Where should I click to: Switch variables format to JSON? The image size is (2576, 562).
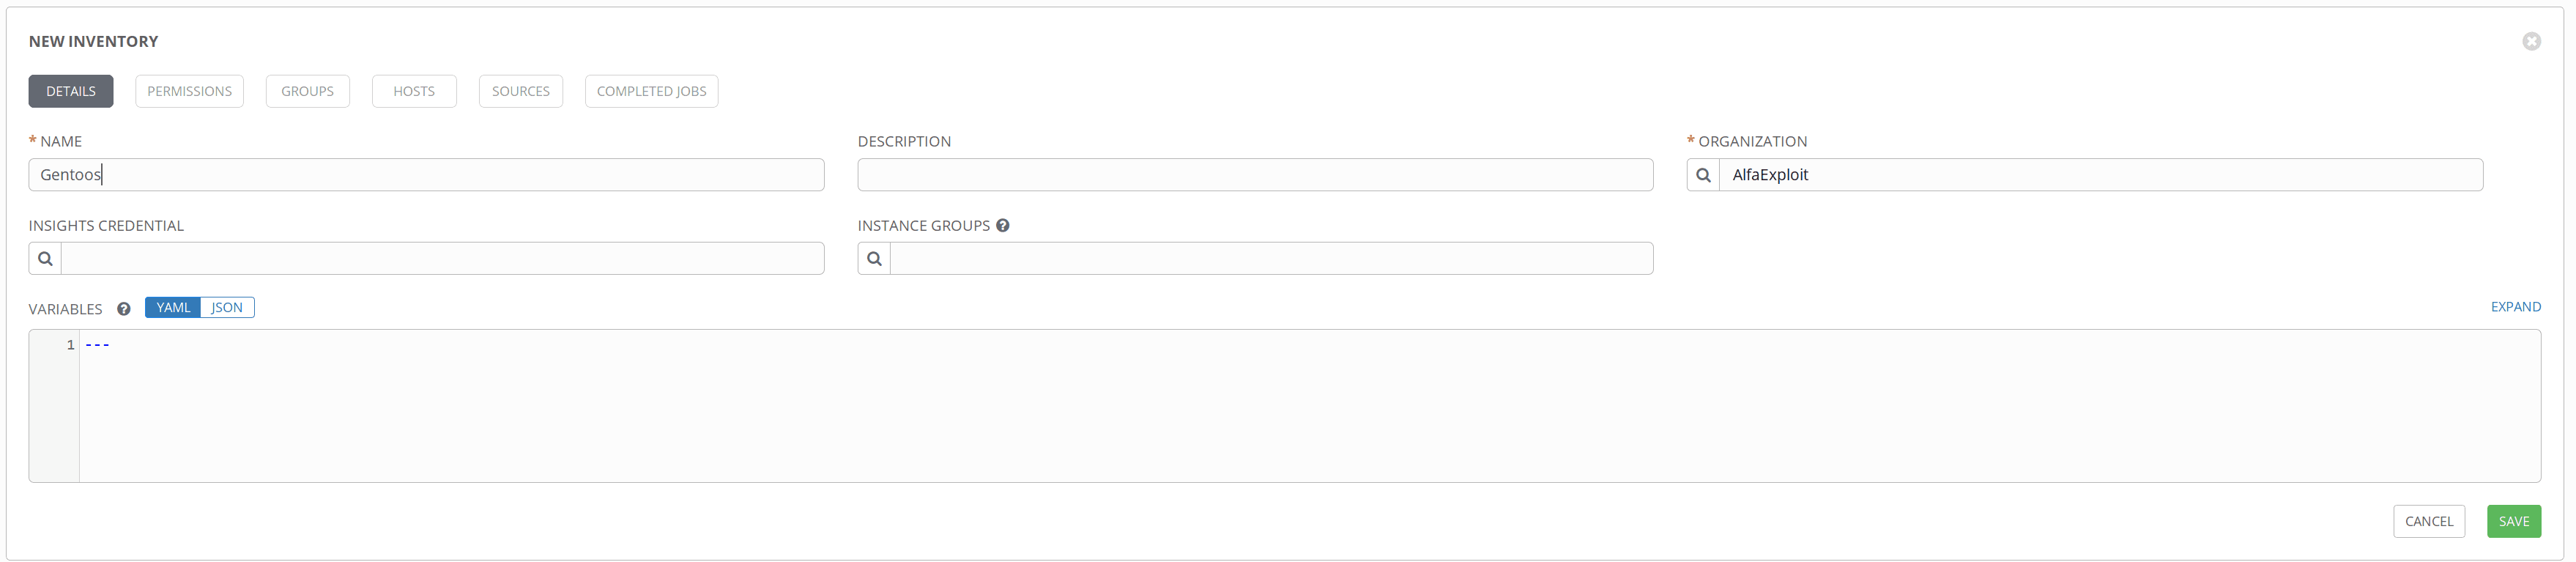[227, 308]
